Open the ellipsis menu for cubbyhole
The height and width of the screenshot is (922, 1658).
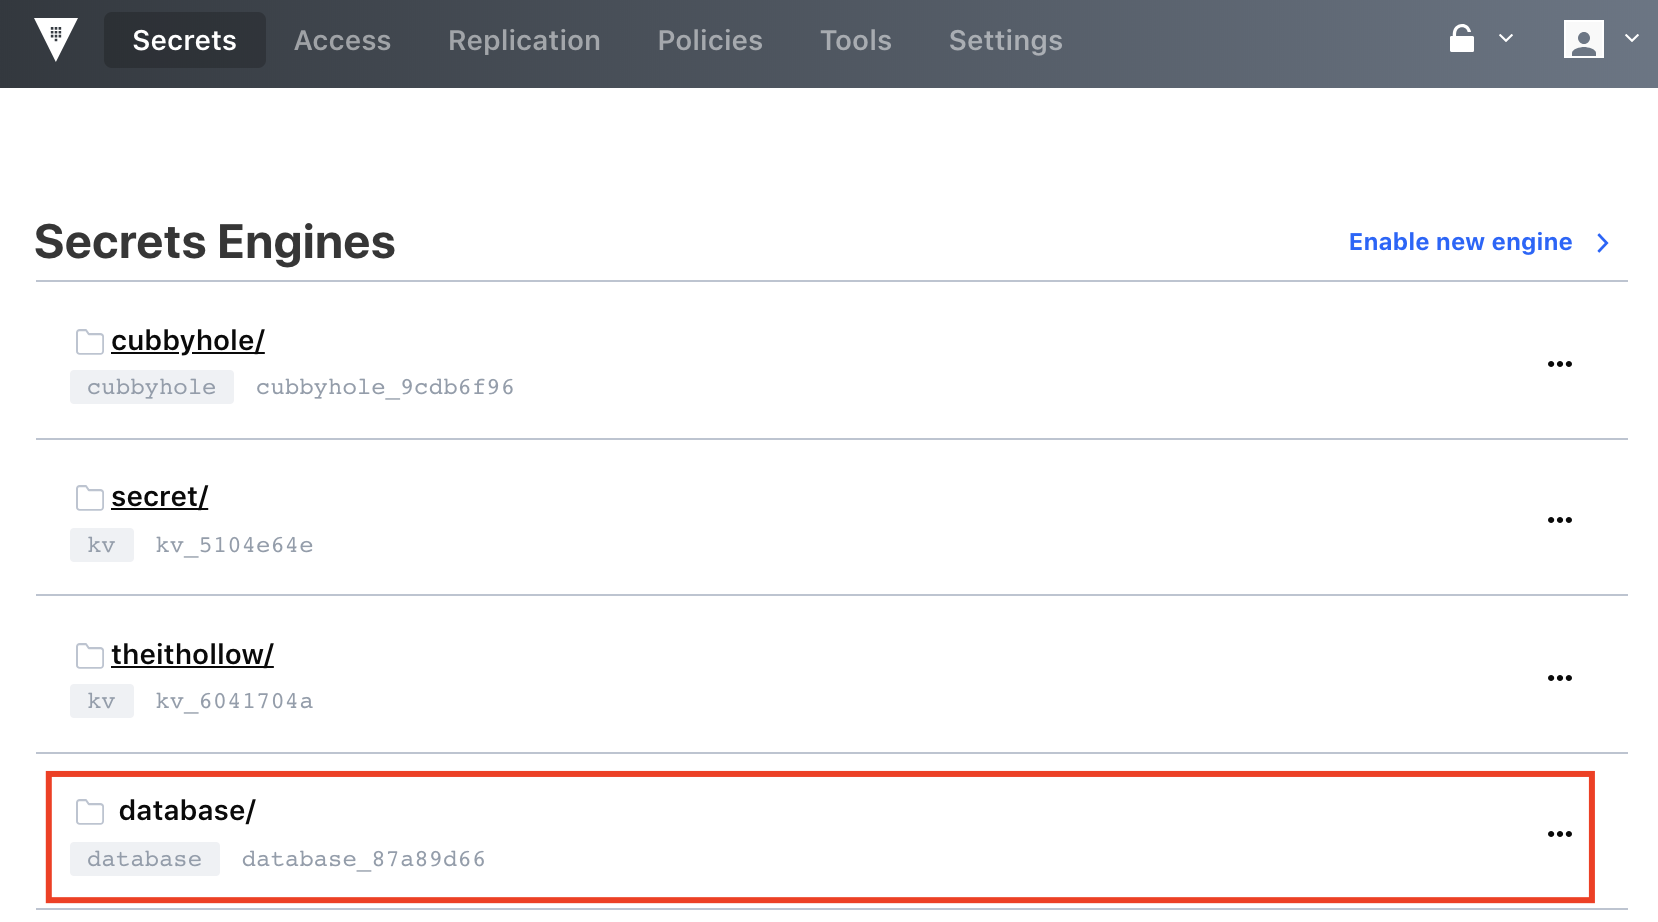[x=1559, y=364]
